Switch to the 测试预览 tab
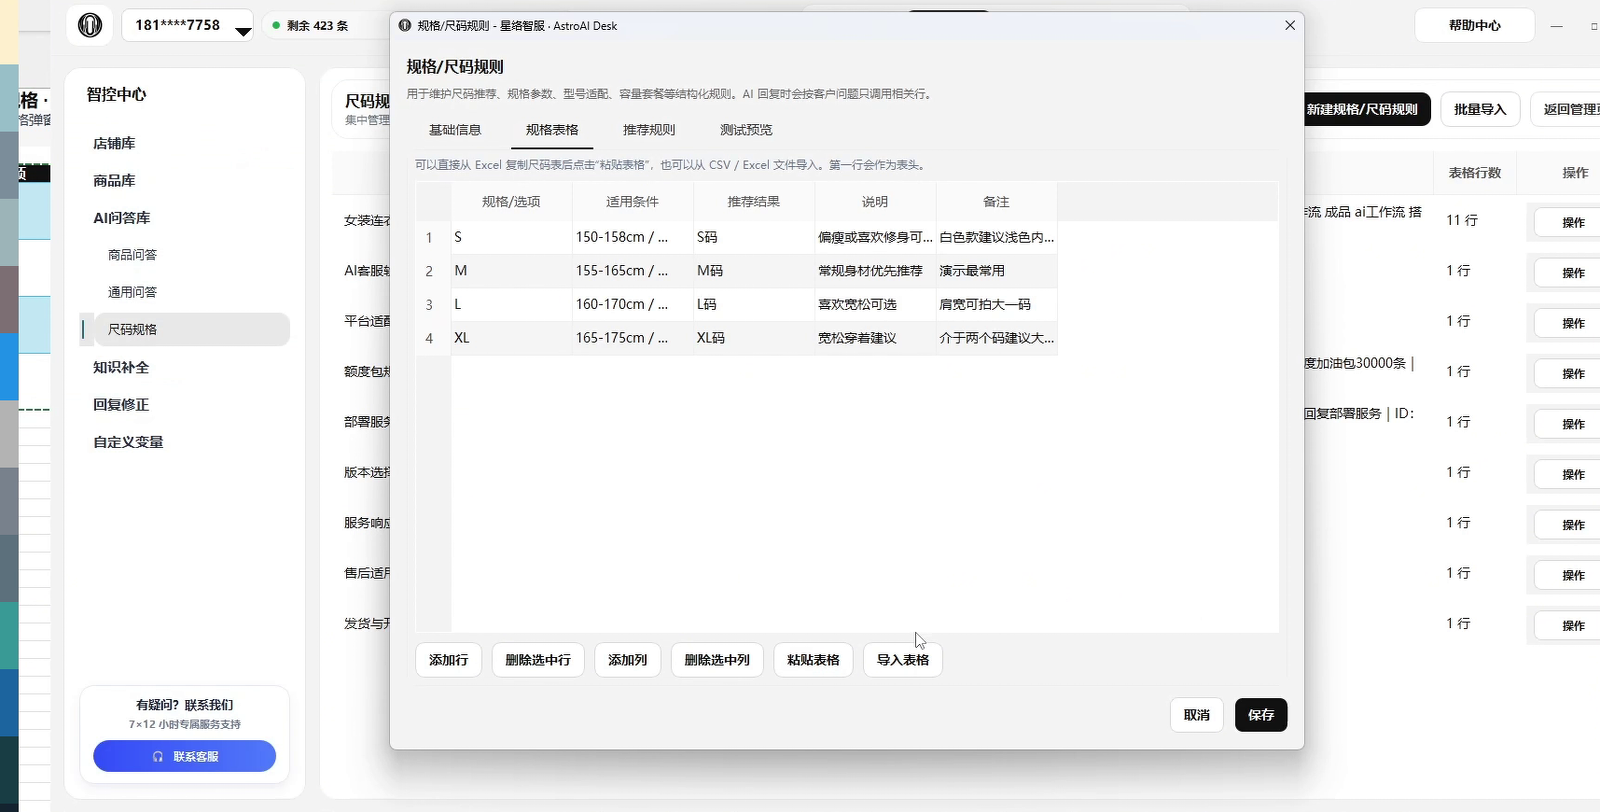1600x812 pixels. (746, 130)
